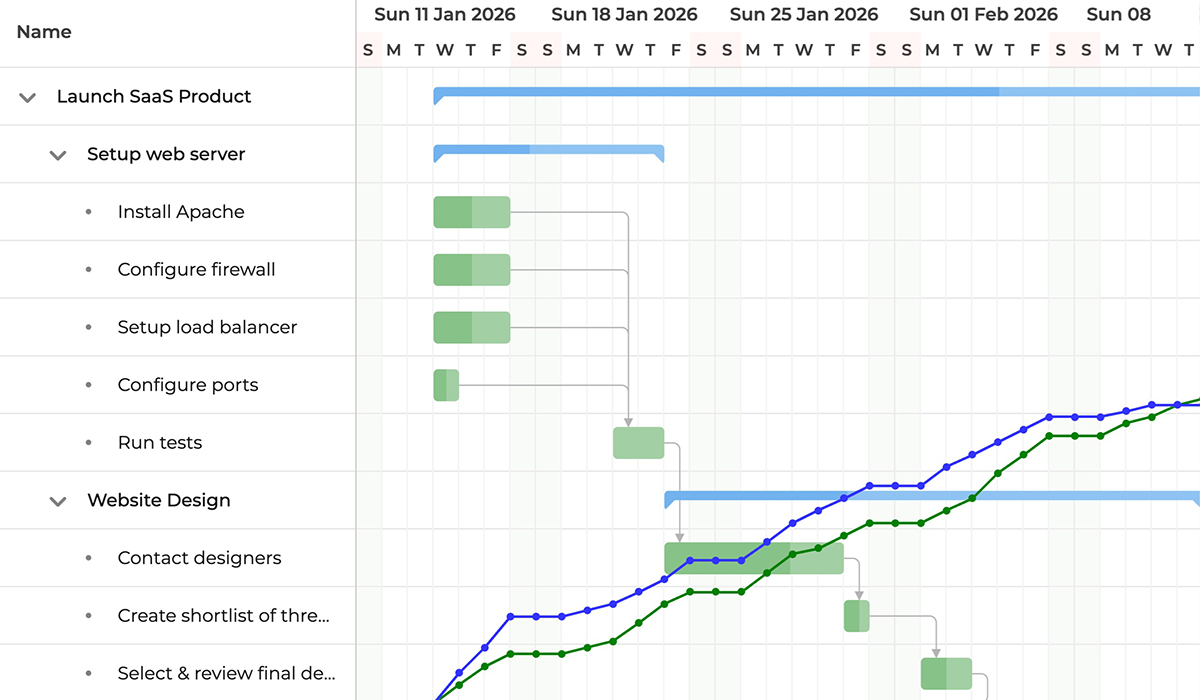Collapse the Launch SaaS Product group
Image resolution: width=1200 pixels, height=700 pixels.
[28, 97]
